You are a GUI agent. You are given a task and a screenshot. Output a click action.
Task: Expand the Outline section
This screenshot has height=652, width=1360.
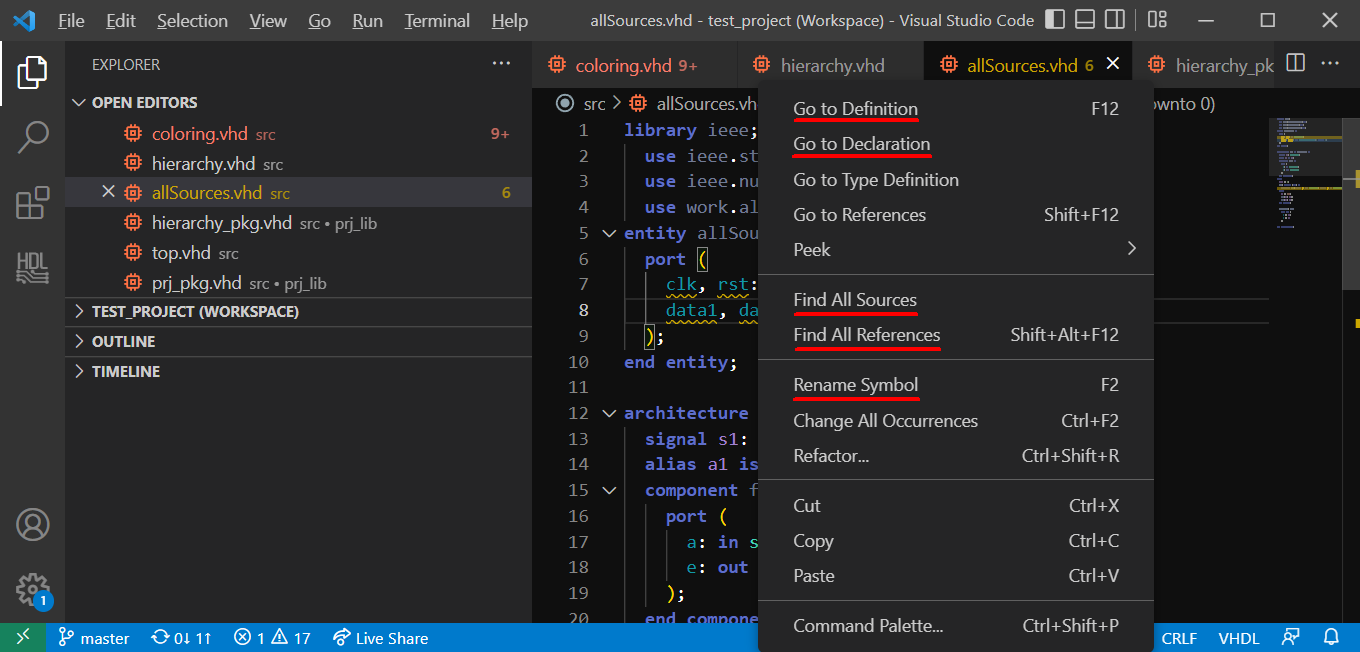(x=298, y=341)
